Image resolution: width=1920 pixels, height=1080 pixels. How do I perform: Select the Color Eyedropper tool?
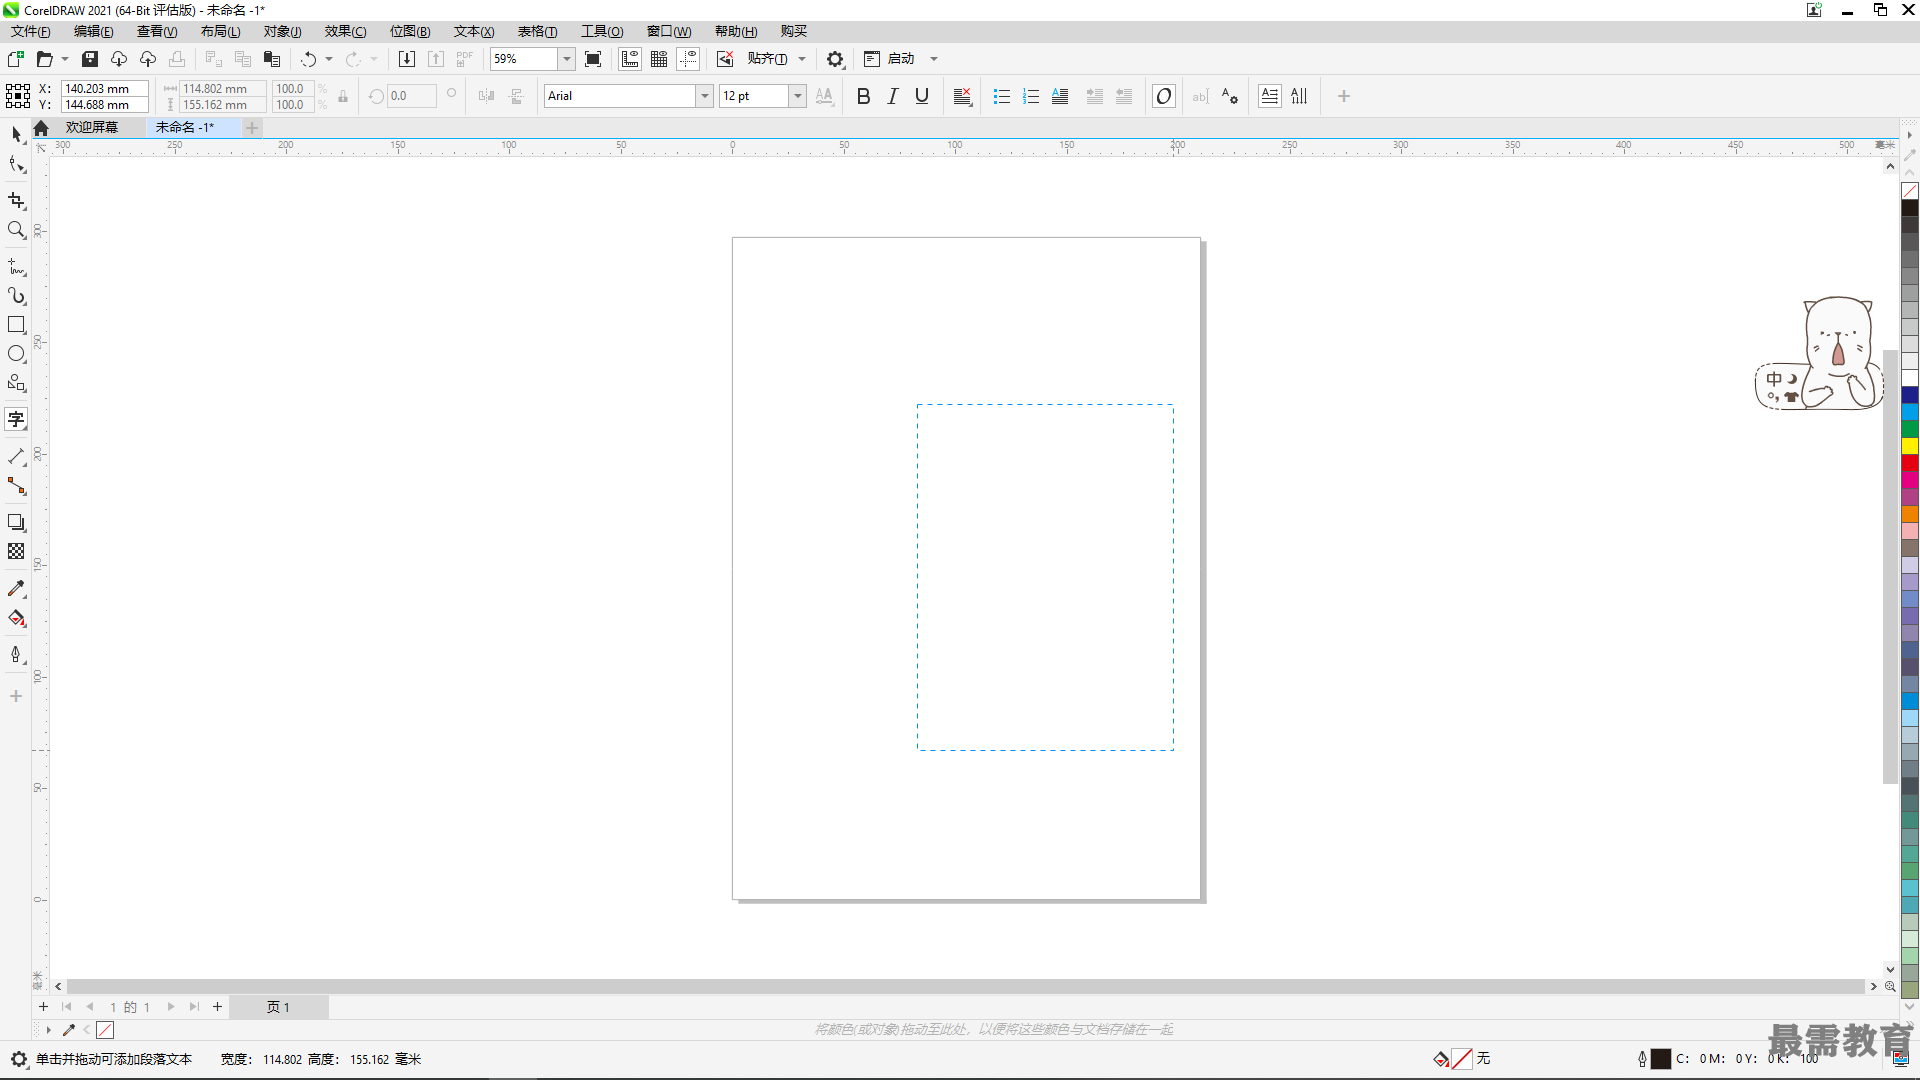click(x=16, y=588)
